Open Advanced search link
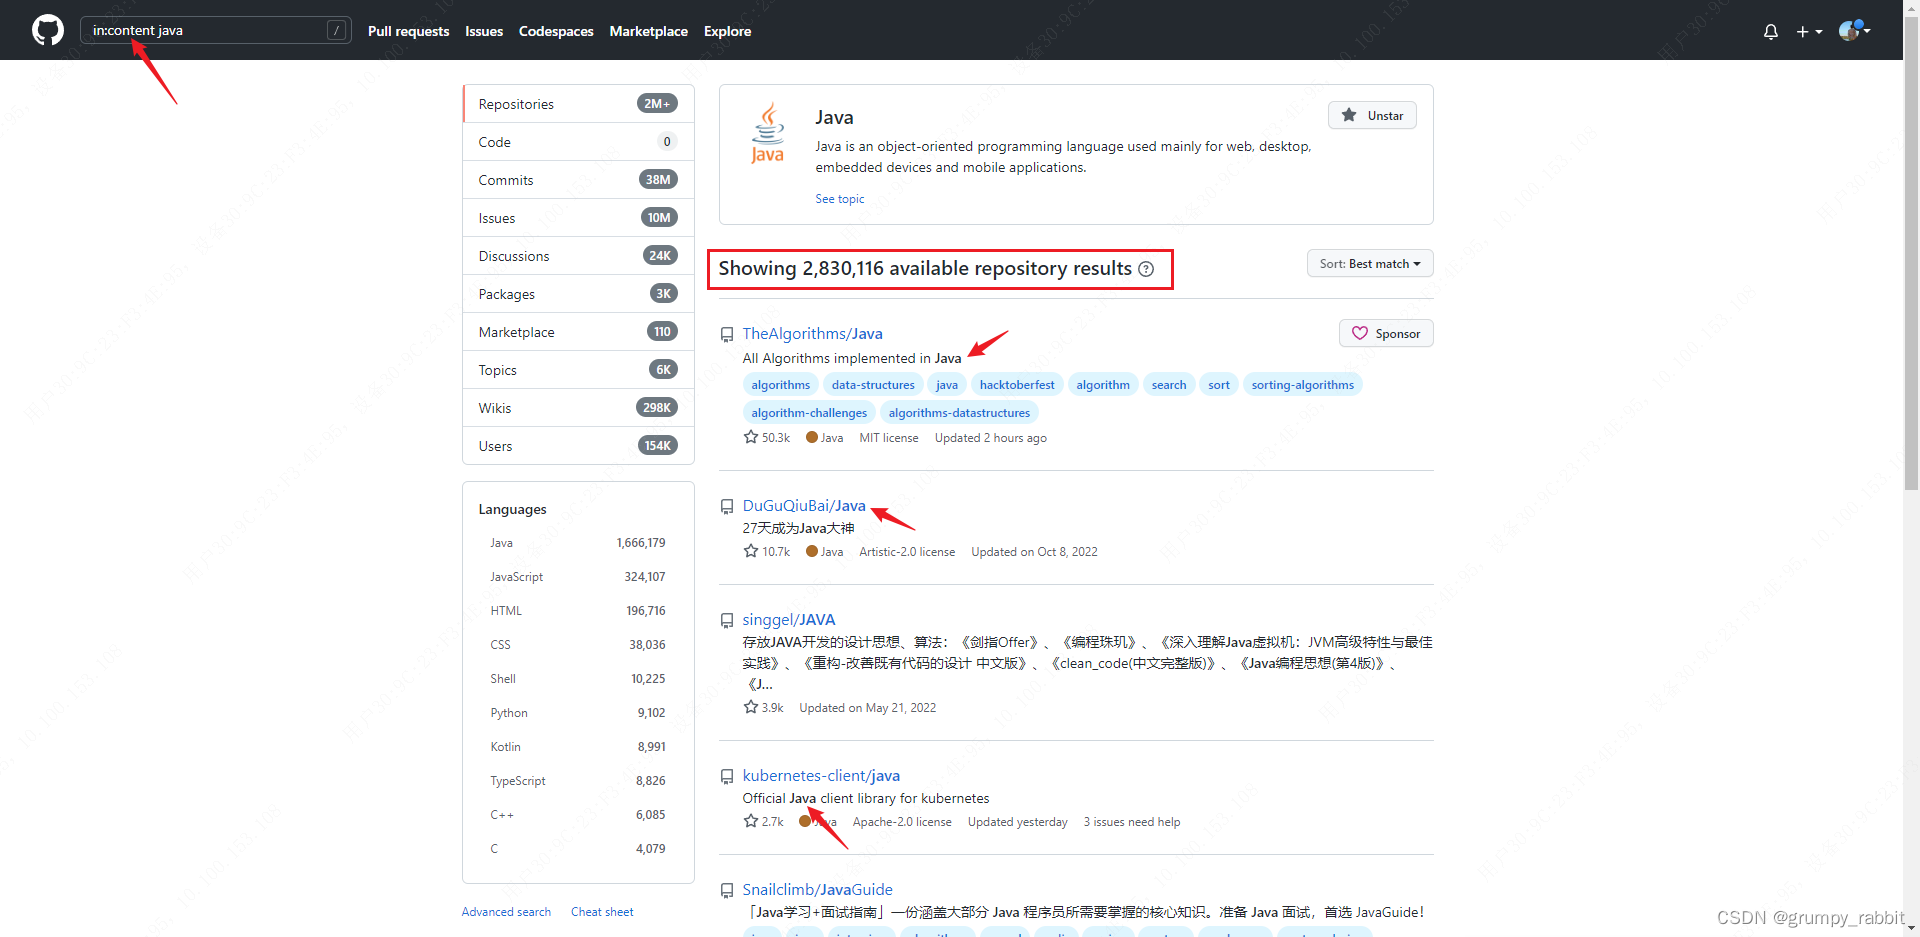1920x937 pixels. point(506,912)
